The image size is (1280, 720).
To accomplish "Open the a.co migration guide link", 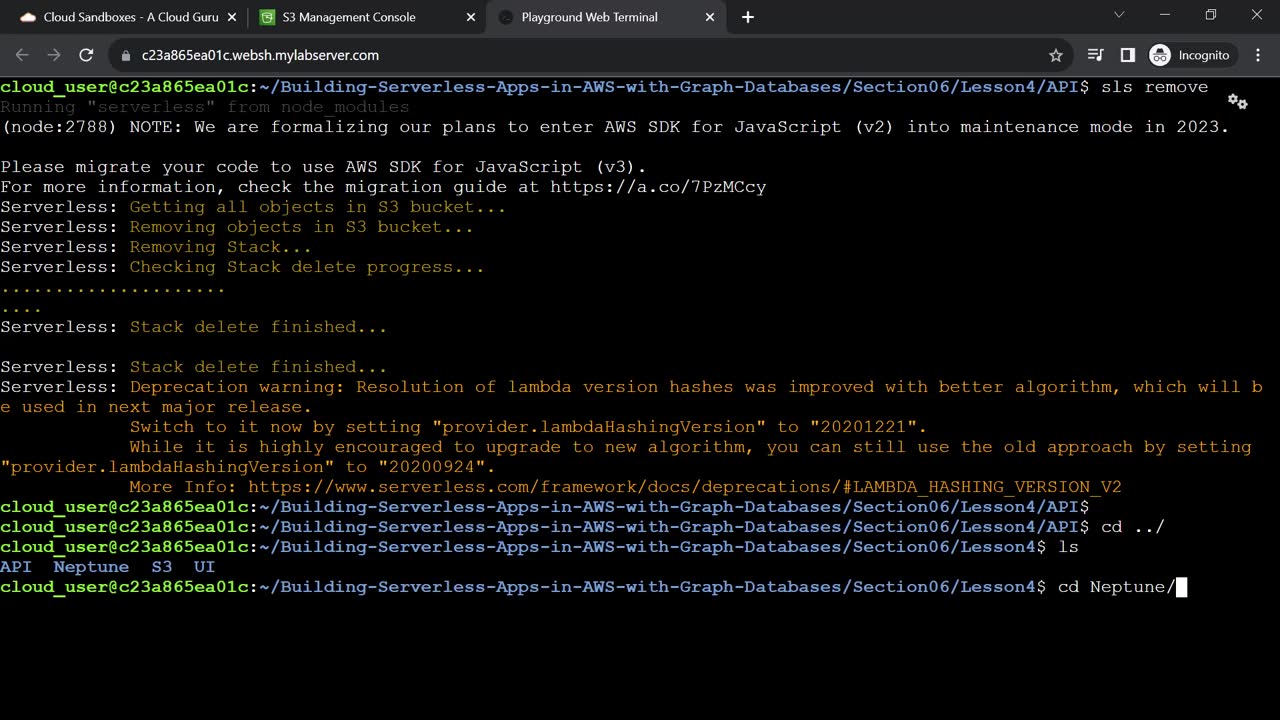I will 657,187.
